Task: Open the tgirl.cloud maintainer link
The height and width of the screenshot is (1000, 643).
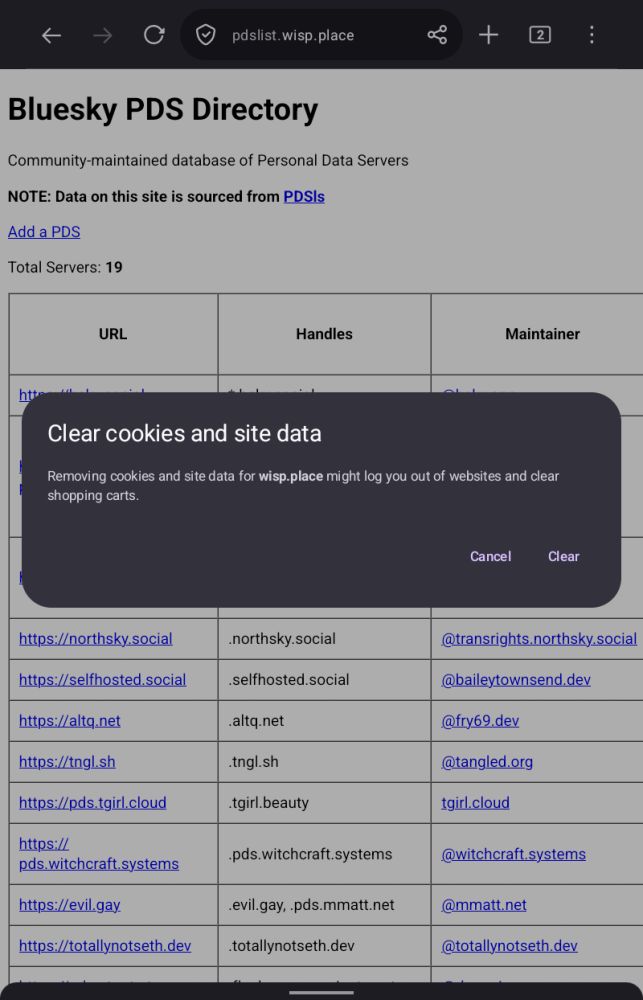Action: coord(474,802)
